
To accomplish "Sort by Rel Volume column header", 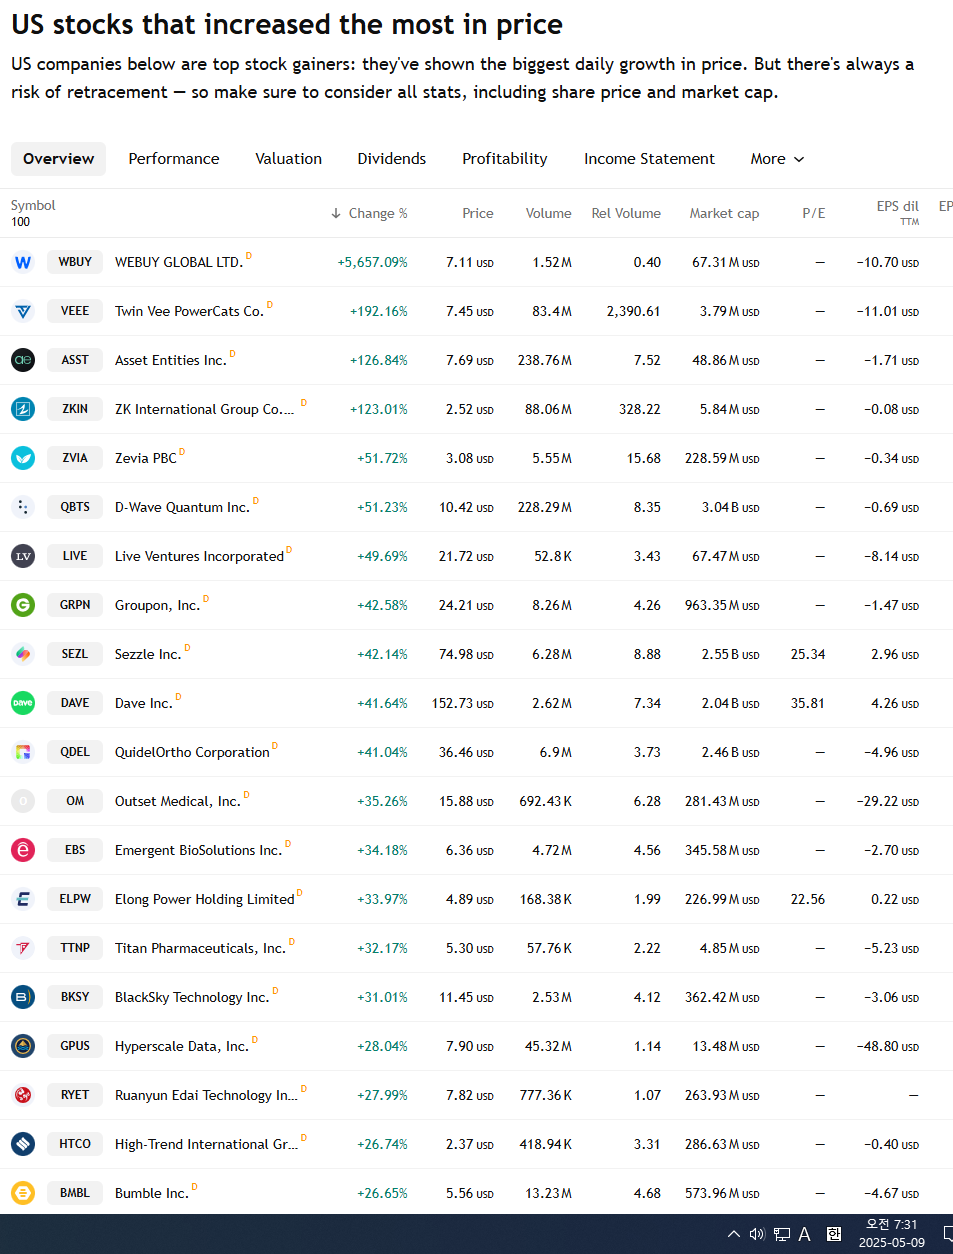I will 626,213.
